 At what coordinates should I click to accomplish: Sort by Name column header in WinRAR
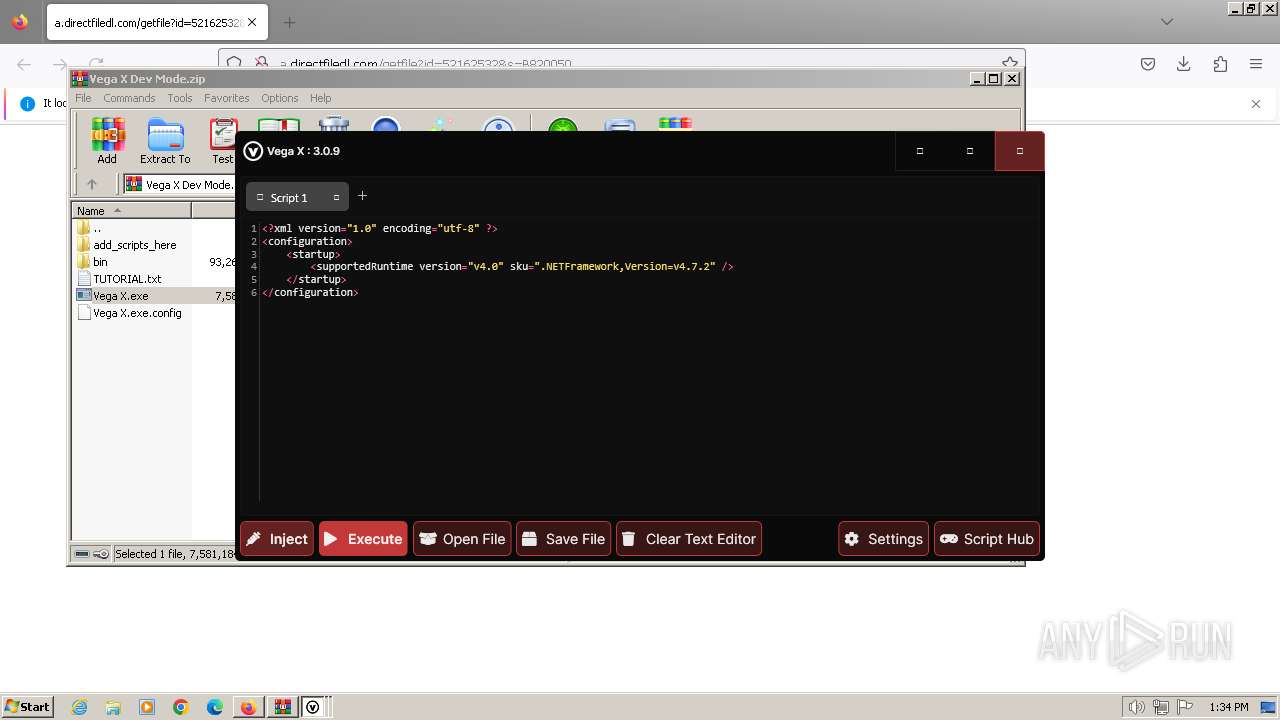coord(132,211)
